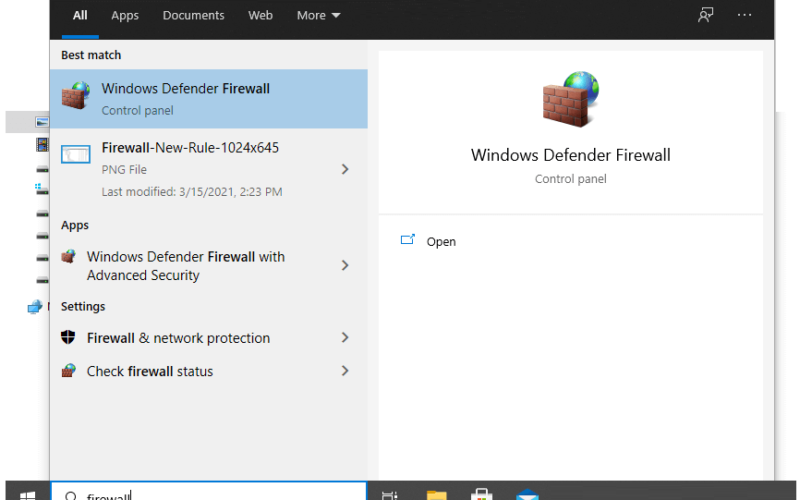Click Last modified 3/15/2021 text
The height and width of the screenshot is (500, 800).
[192, 192]
